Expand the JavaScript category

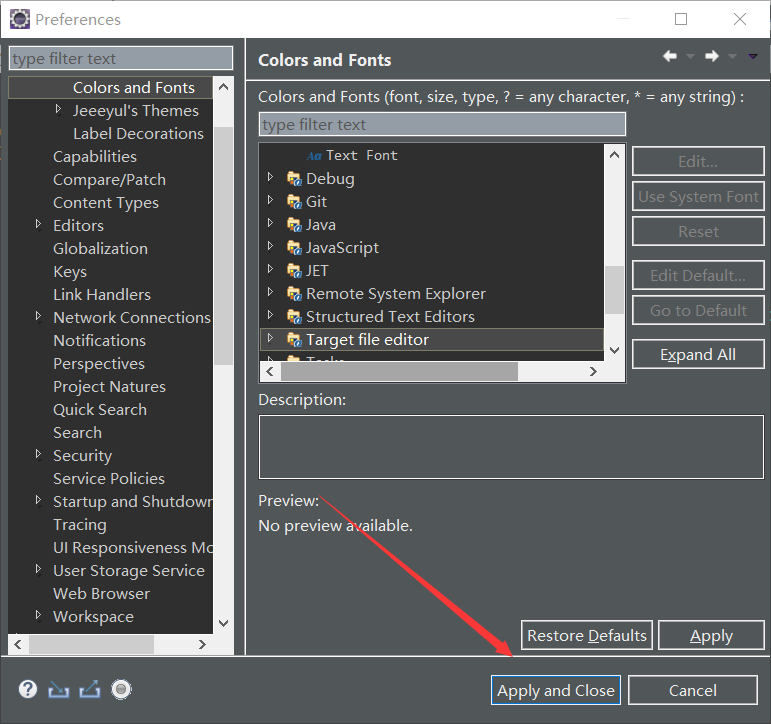click(270, 245)
